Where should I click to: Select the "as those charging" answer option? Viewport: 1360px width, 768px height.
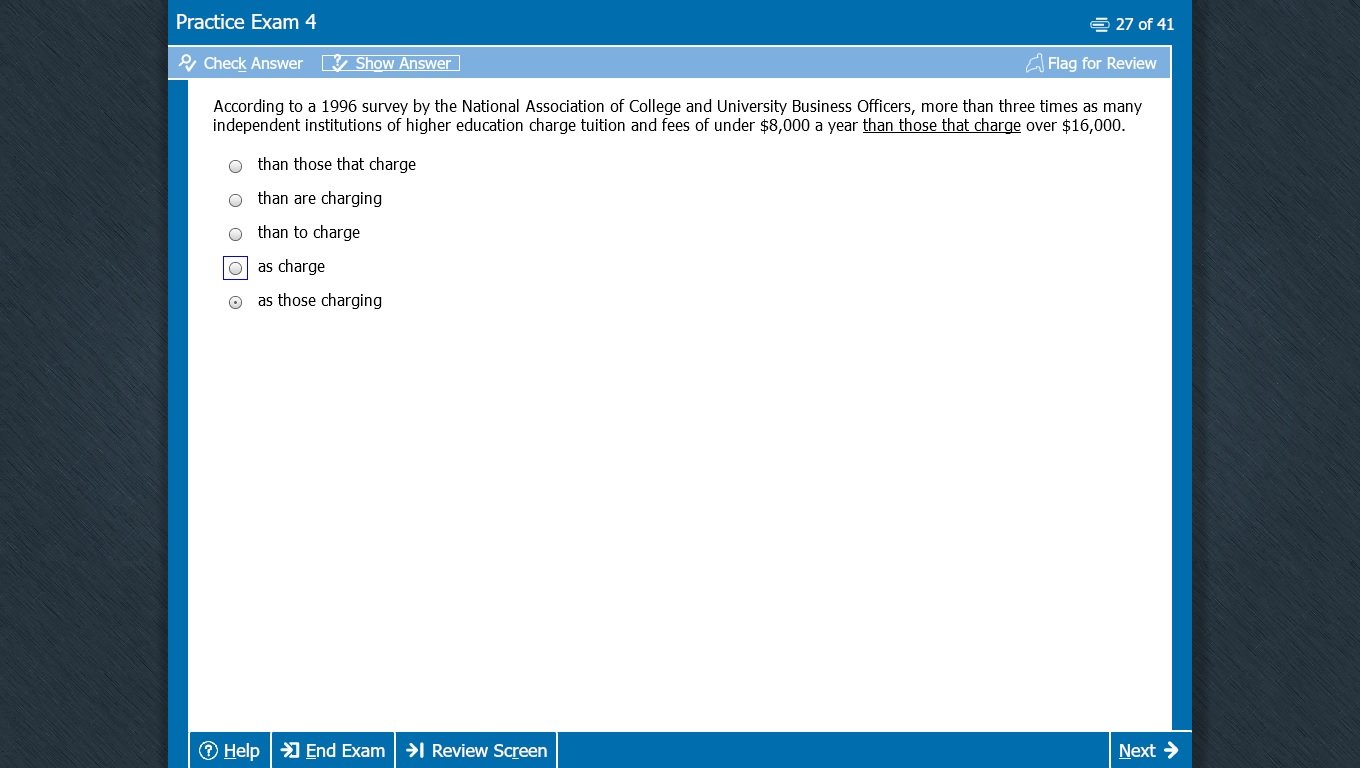(x=235, y=302)
